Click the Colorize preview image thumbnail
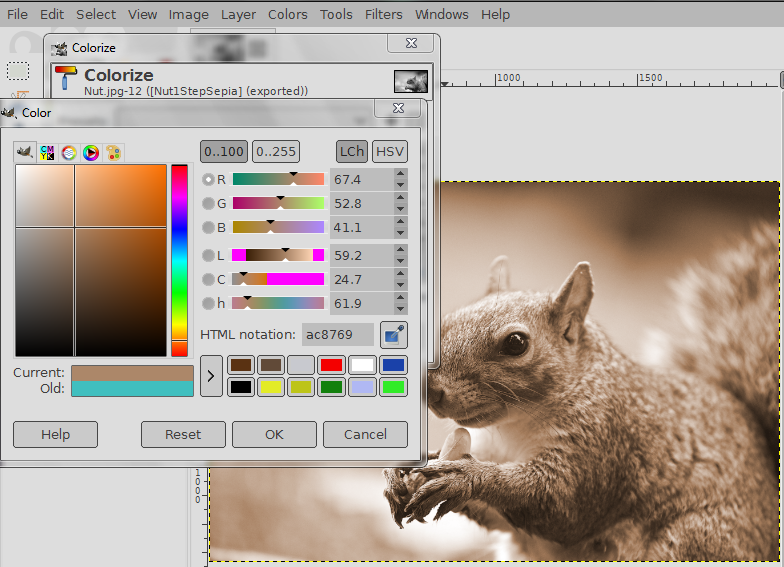The width and height of the screenshot is (784, 567). pos(410,82)
